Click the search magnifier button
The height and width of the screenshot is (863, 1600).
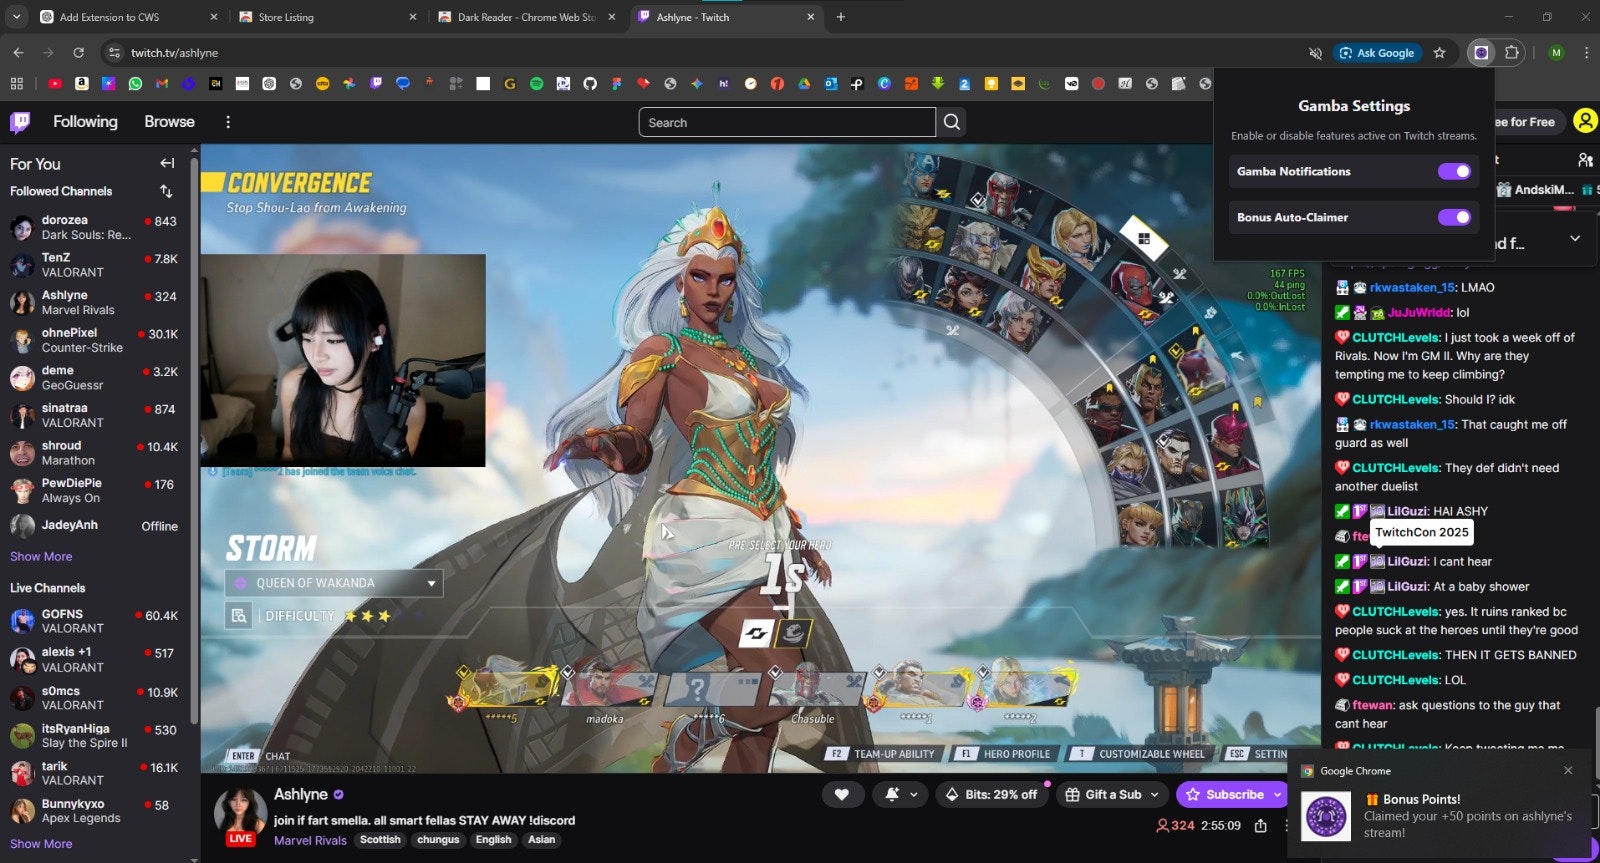[952, 122]
